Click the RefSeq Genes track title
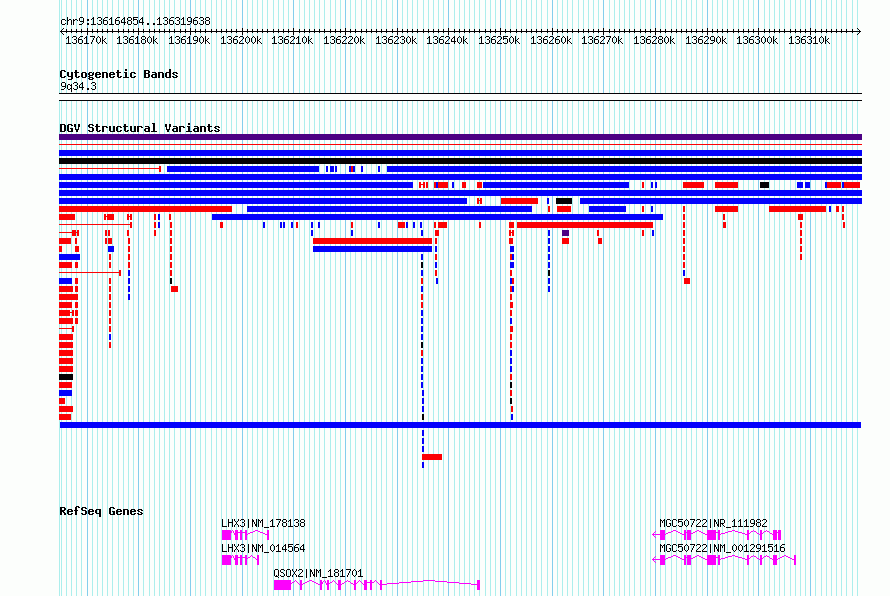The image size is (890, 596). [101, 511]
